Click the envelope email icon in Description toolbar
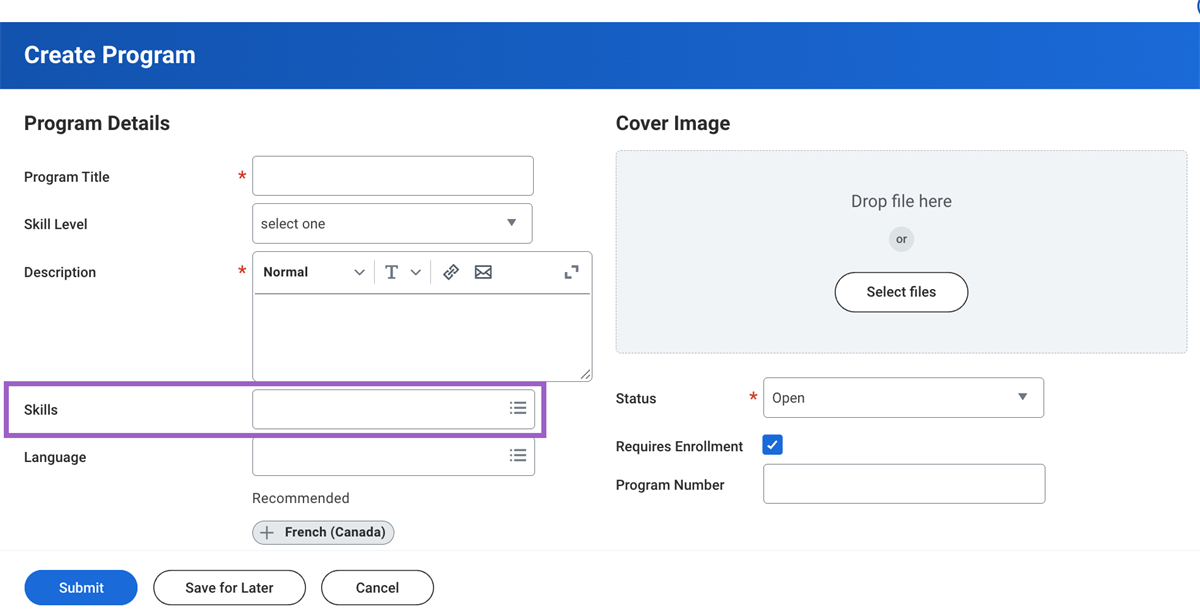Image resolution: width=1200 pixels, height=616 pixels. pyautogui.click(x=483, y=272)
